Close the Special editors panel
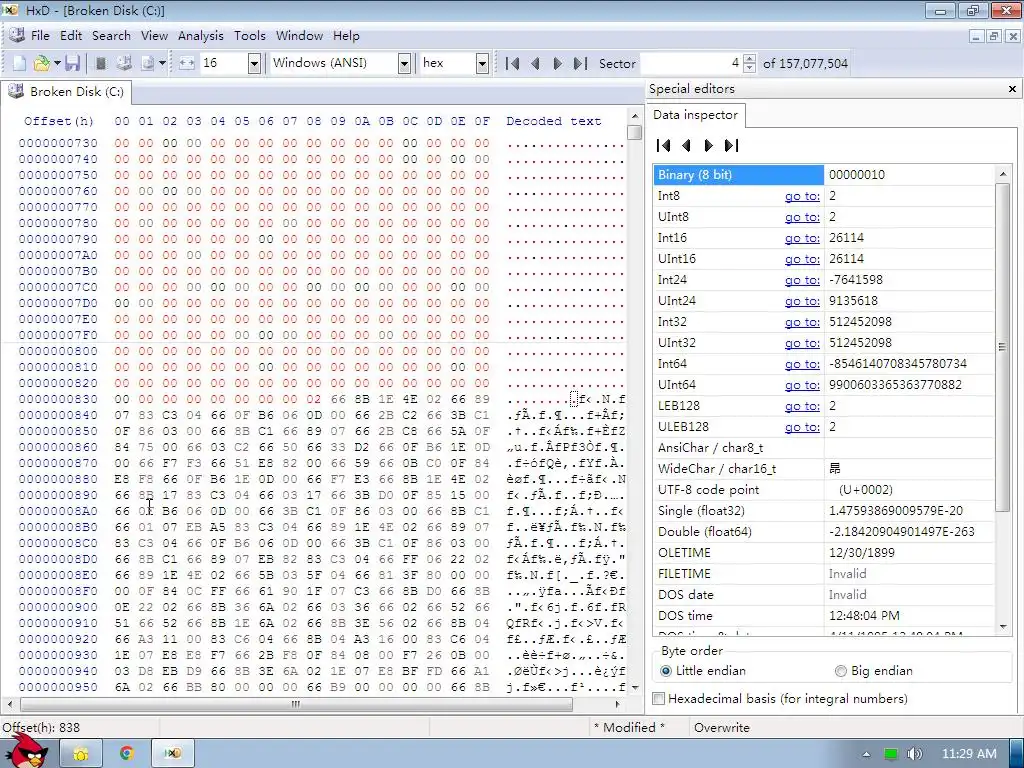The width and height of the screenshot is (1024, 768). (1012, 89)
